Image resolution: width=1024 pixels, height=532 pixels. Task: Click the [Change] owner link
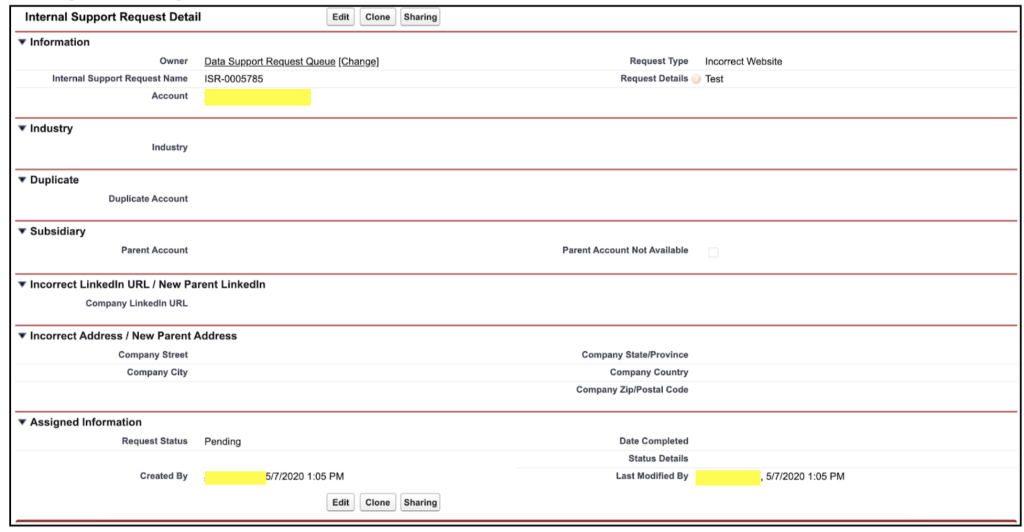click(359, 62)
